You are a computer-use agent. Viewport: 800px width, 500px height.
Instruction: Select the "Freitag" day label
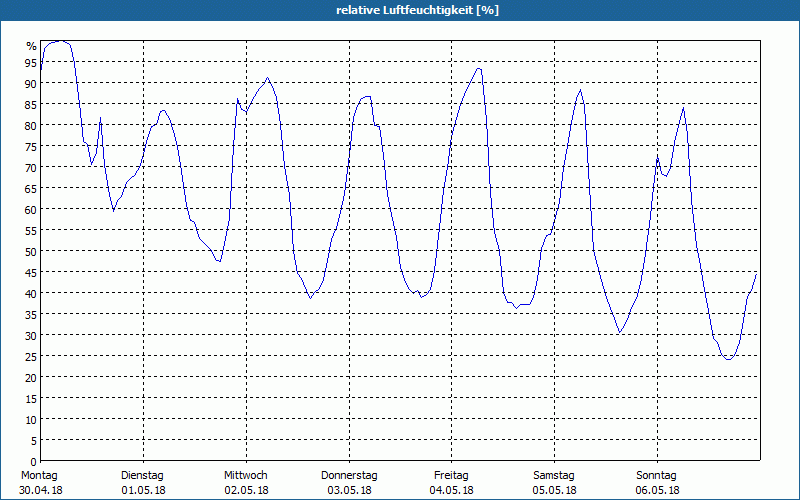(452, 475)
